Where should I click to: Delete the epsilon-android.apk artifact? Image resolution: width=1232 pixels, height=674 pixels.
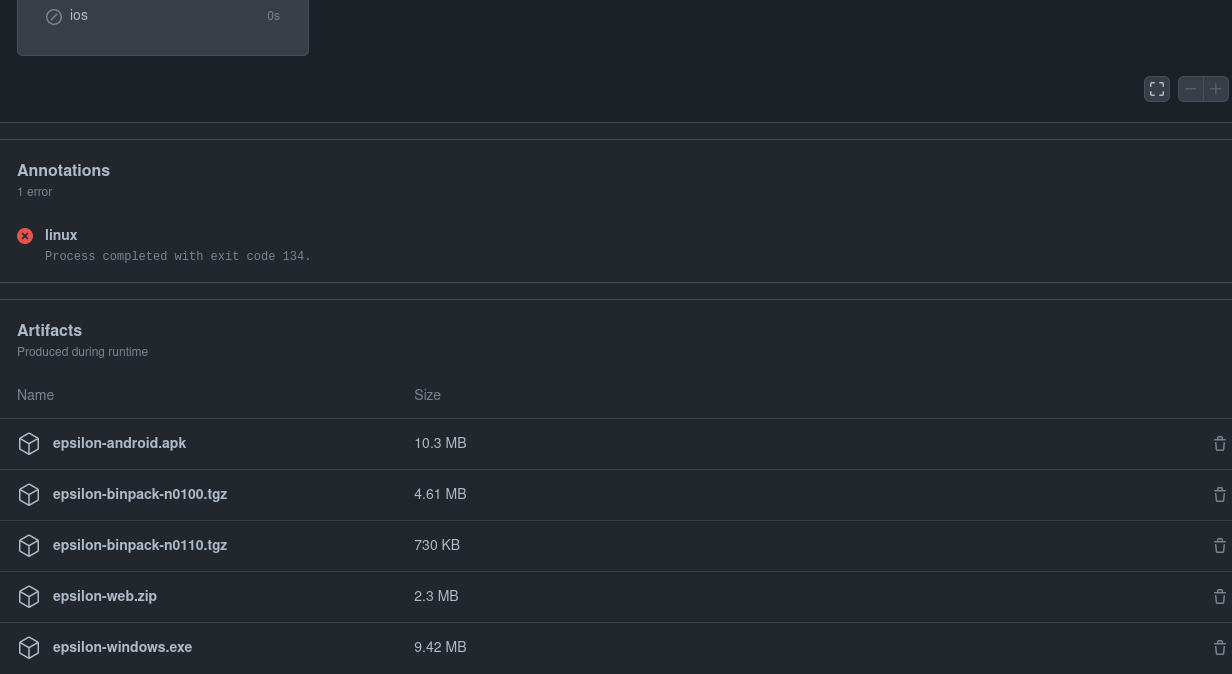tap(1220, 443)
